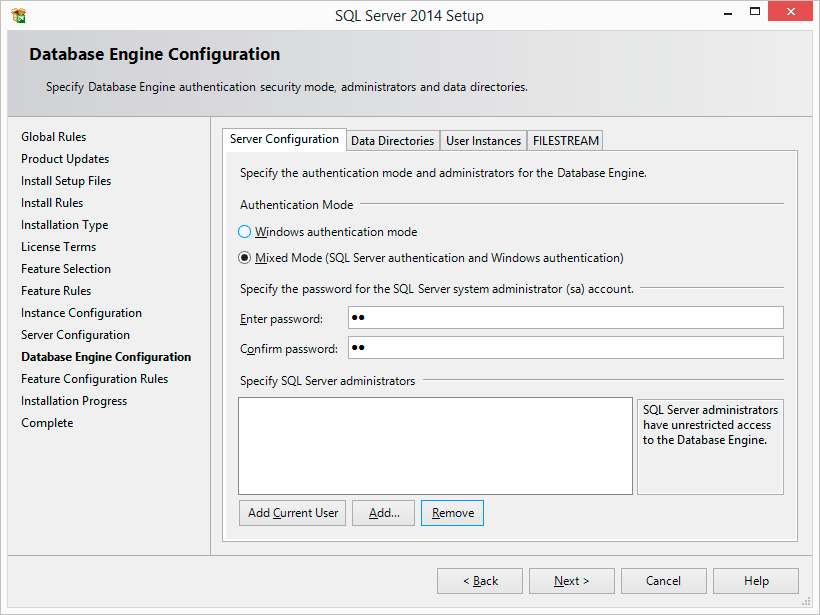Select Mixed Mode authentication radio button
Image resolution: width=820 pixels, height=615 pixels.
(244, 258)
